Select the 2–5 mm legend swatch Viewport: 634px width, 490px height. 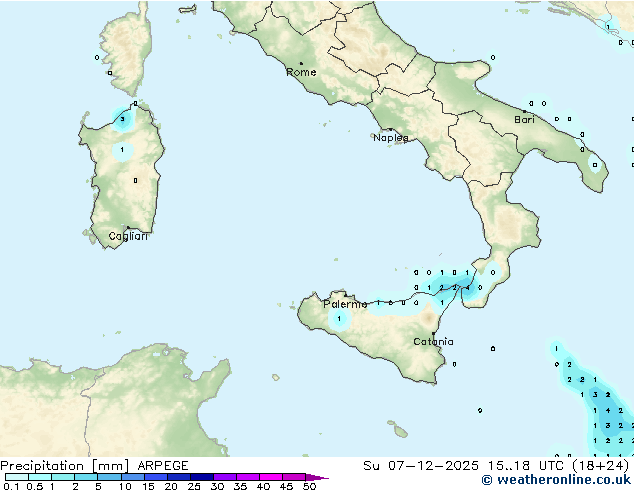point(86,477)
